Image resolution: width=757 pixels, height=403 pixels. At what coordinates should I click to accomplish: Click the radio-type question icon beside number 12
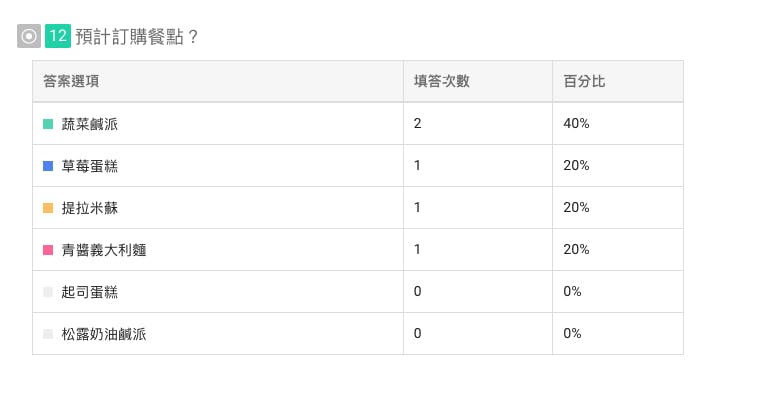pyautogui.click(x=29, y=36)
